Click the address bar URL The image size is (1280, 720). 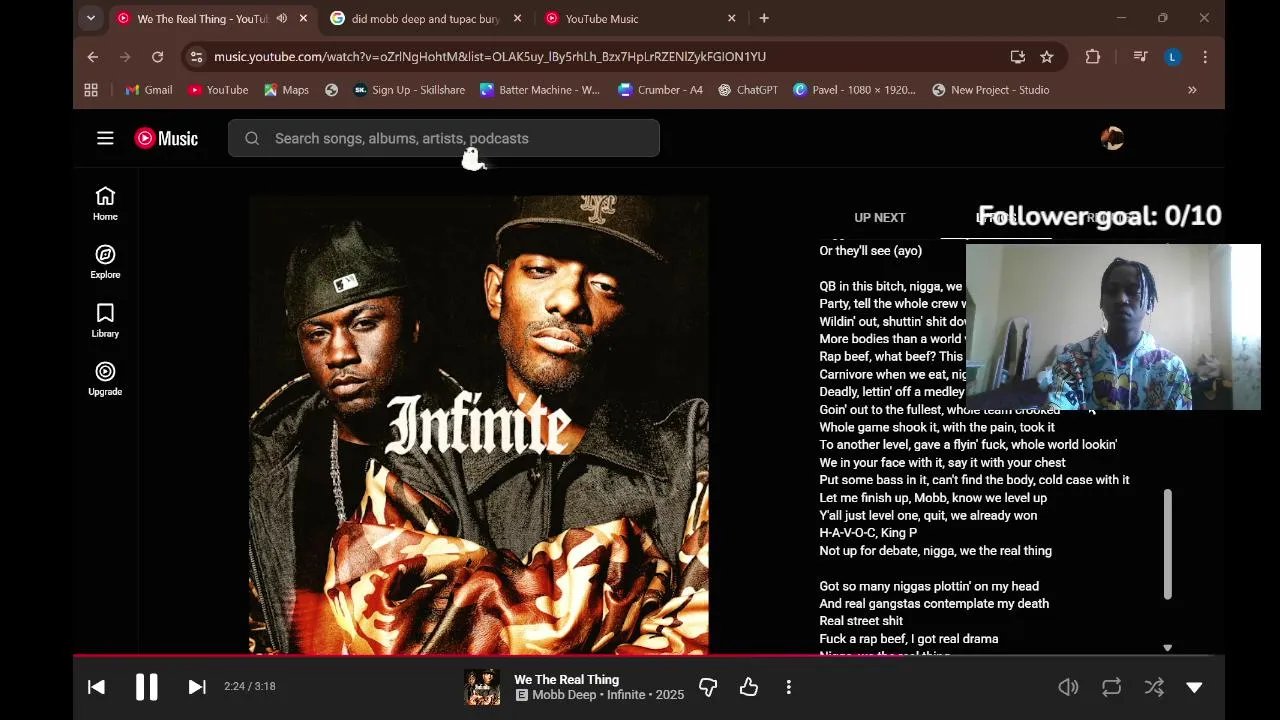[490, 57]
